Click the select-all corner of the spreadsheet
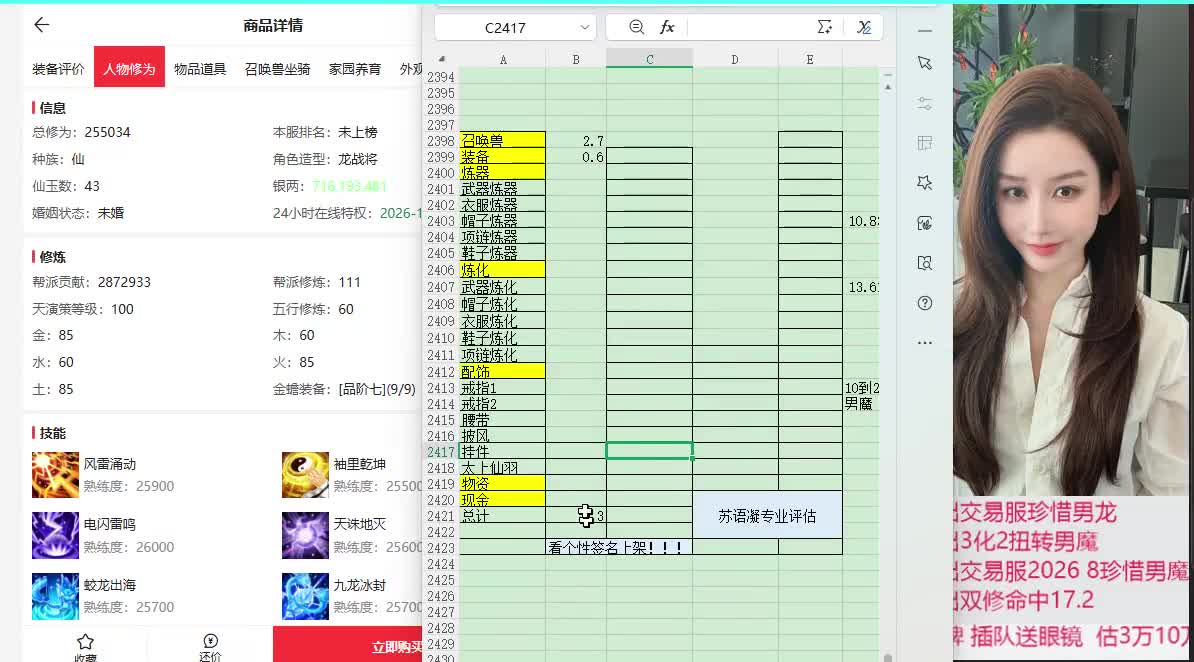1194x662 pixels. tap(442, 59)
